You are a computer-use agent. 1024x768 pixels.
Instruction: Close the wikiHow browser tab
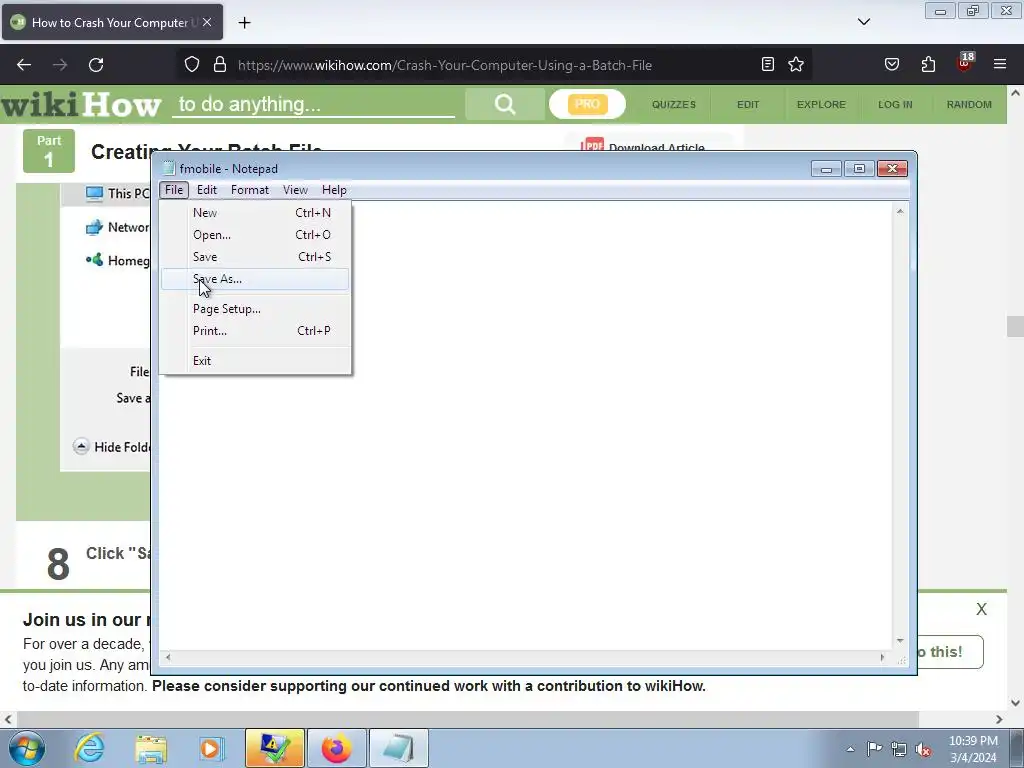[207, 22]
